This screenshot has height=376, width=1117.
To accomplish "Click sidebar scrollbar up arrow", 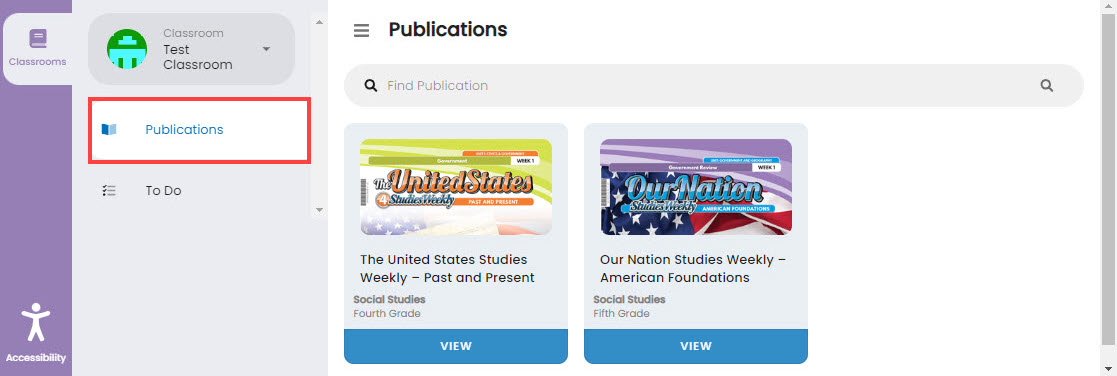I will pyautogui.click(x=319, y=22).
